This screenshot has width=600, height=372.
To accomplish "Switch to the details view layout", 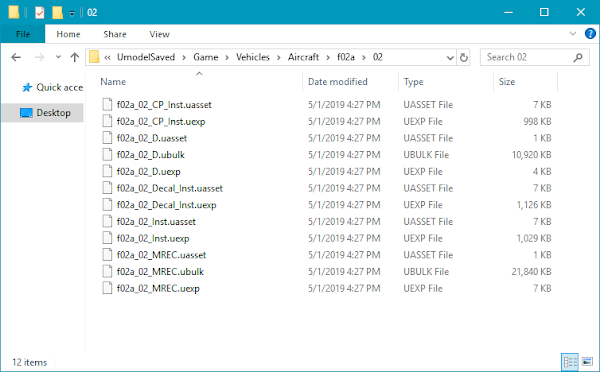I will [x=570, y=362].
